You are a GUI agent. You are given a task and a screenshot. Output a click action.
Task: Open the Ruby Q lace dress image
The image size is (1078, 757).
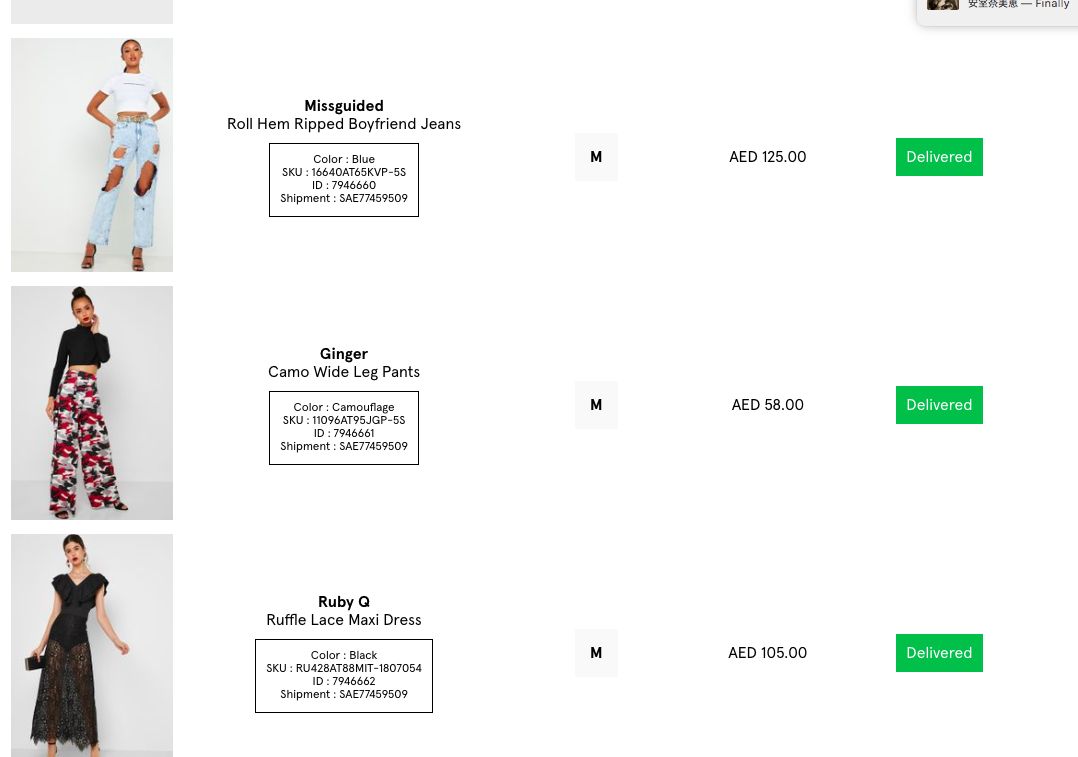point(91,646)
